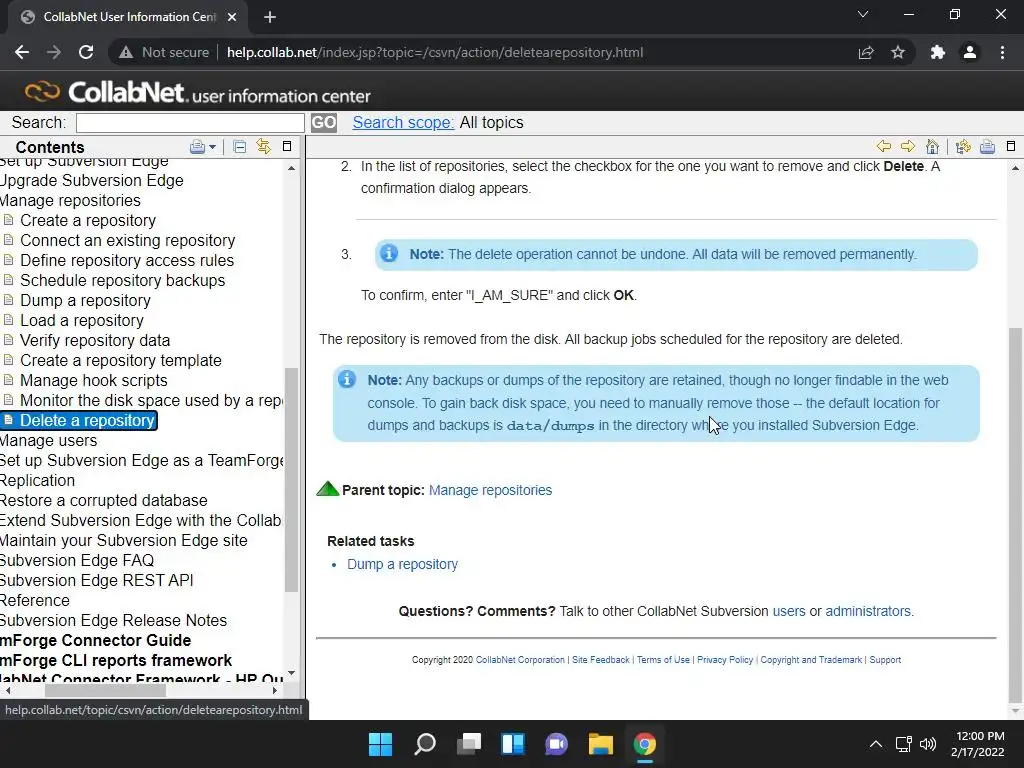Select Delete a repository tree item

click(88, 421)
